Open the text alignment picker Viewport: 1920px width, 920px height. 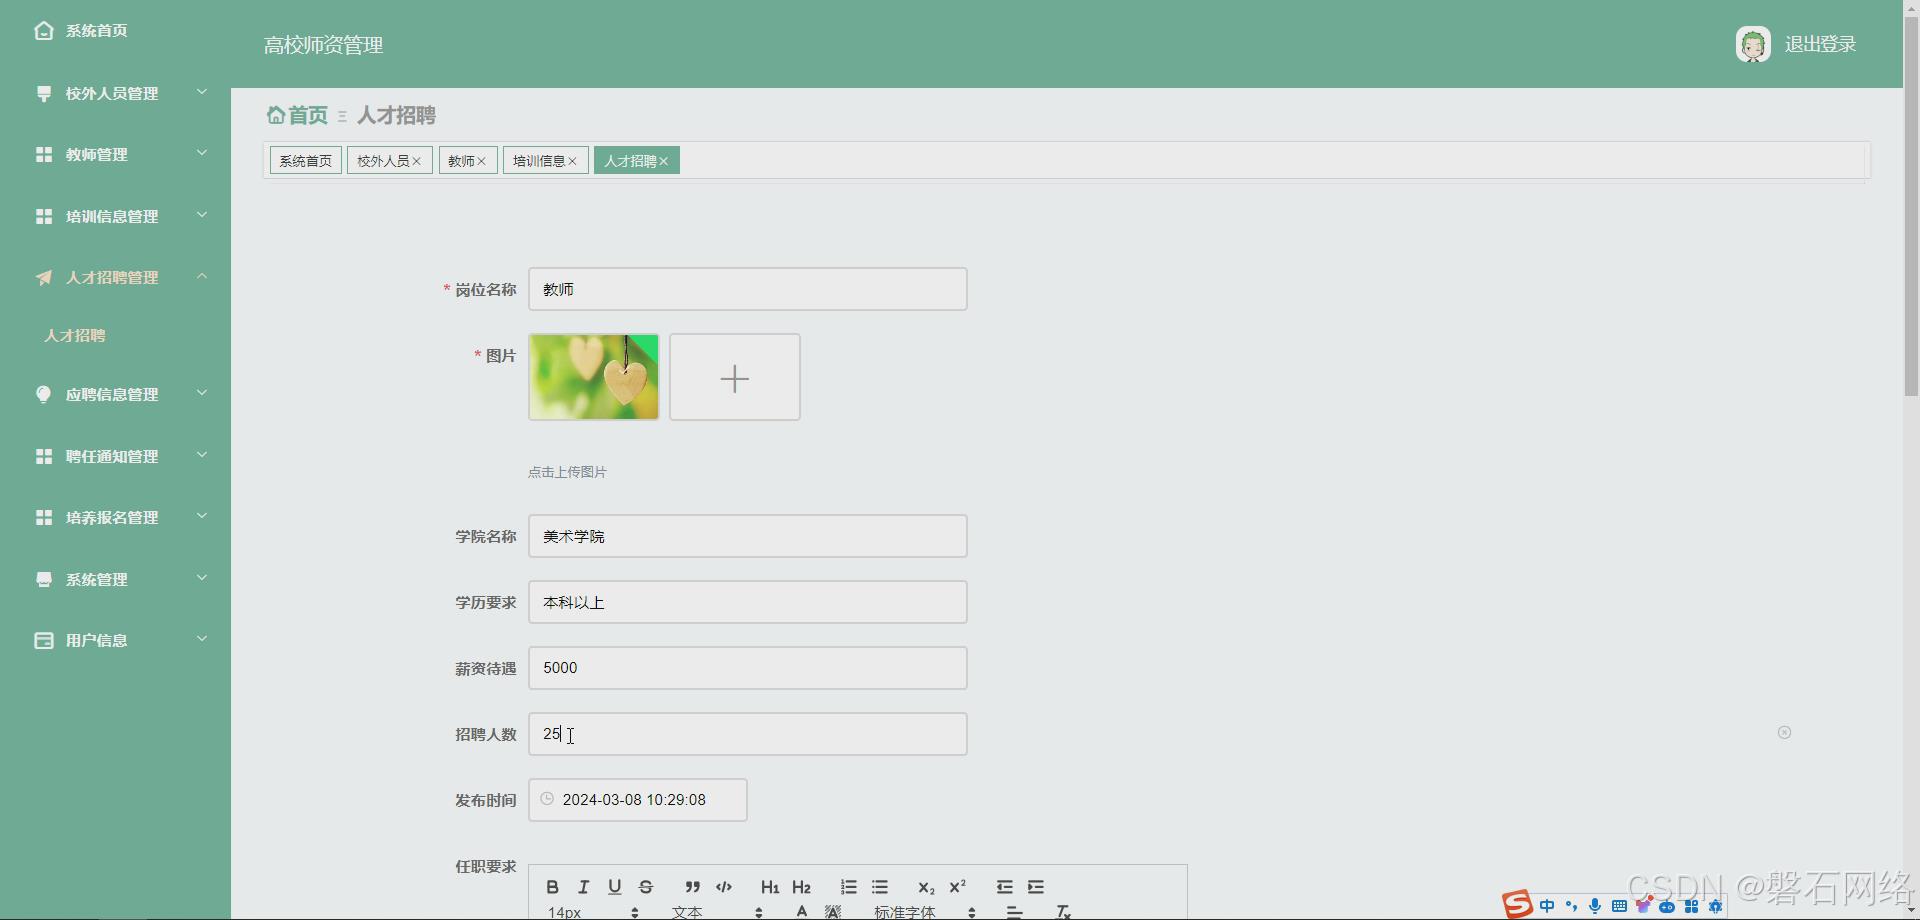click(1014, 911)
